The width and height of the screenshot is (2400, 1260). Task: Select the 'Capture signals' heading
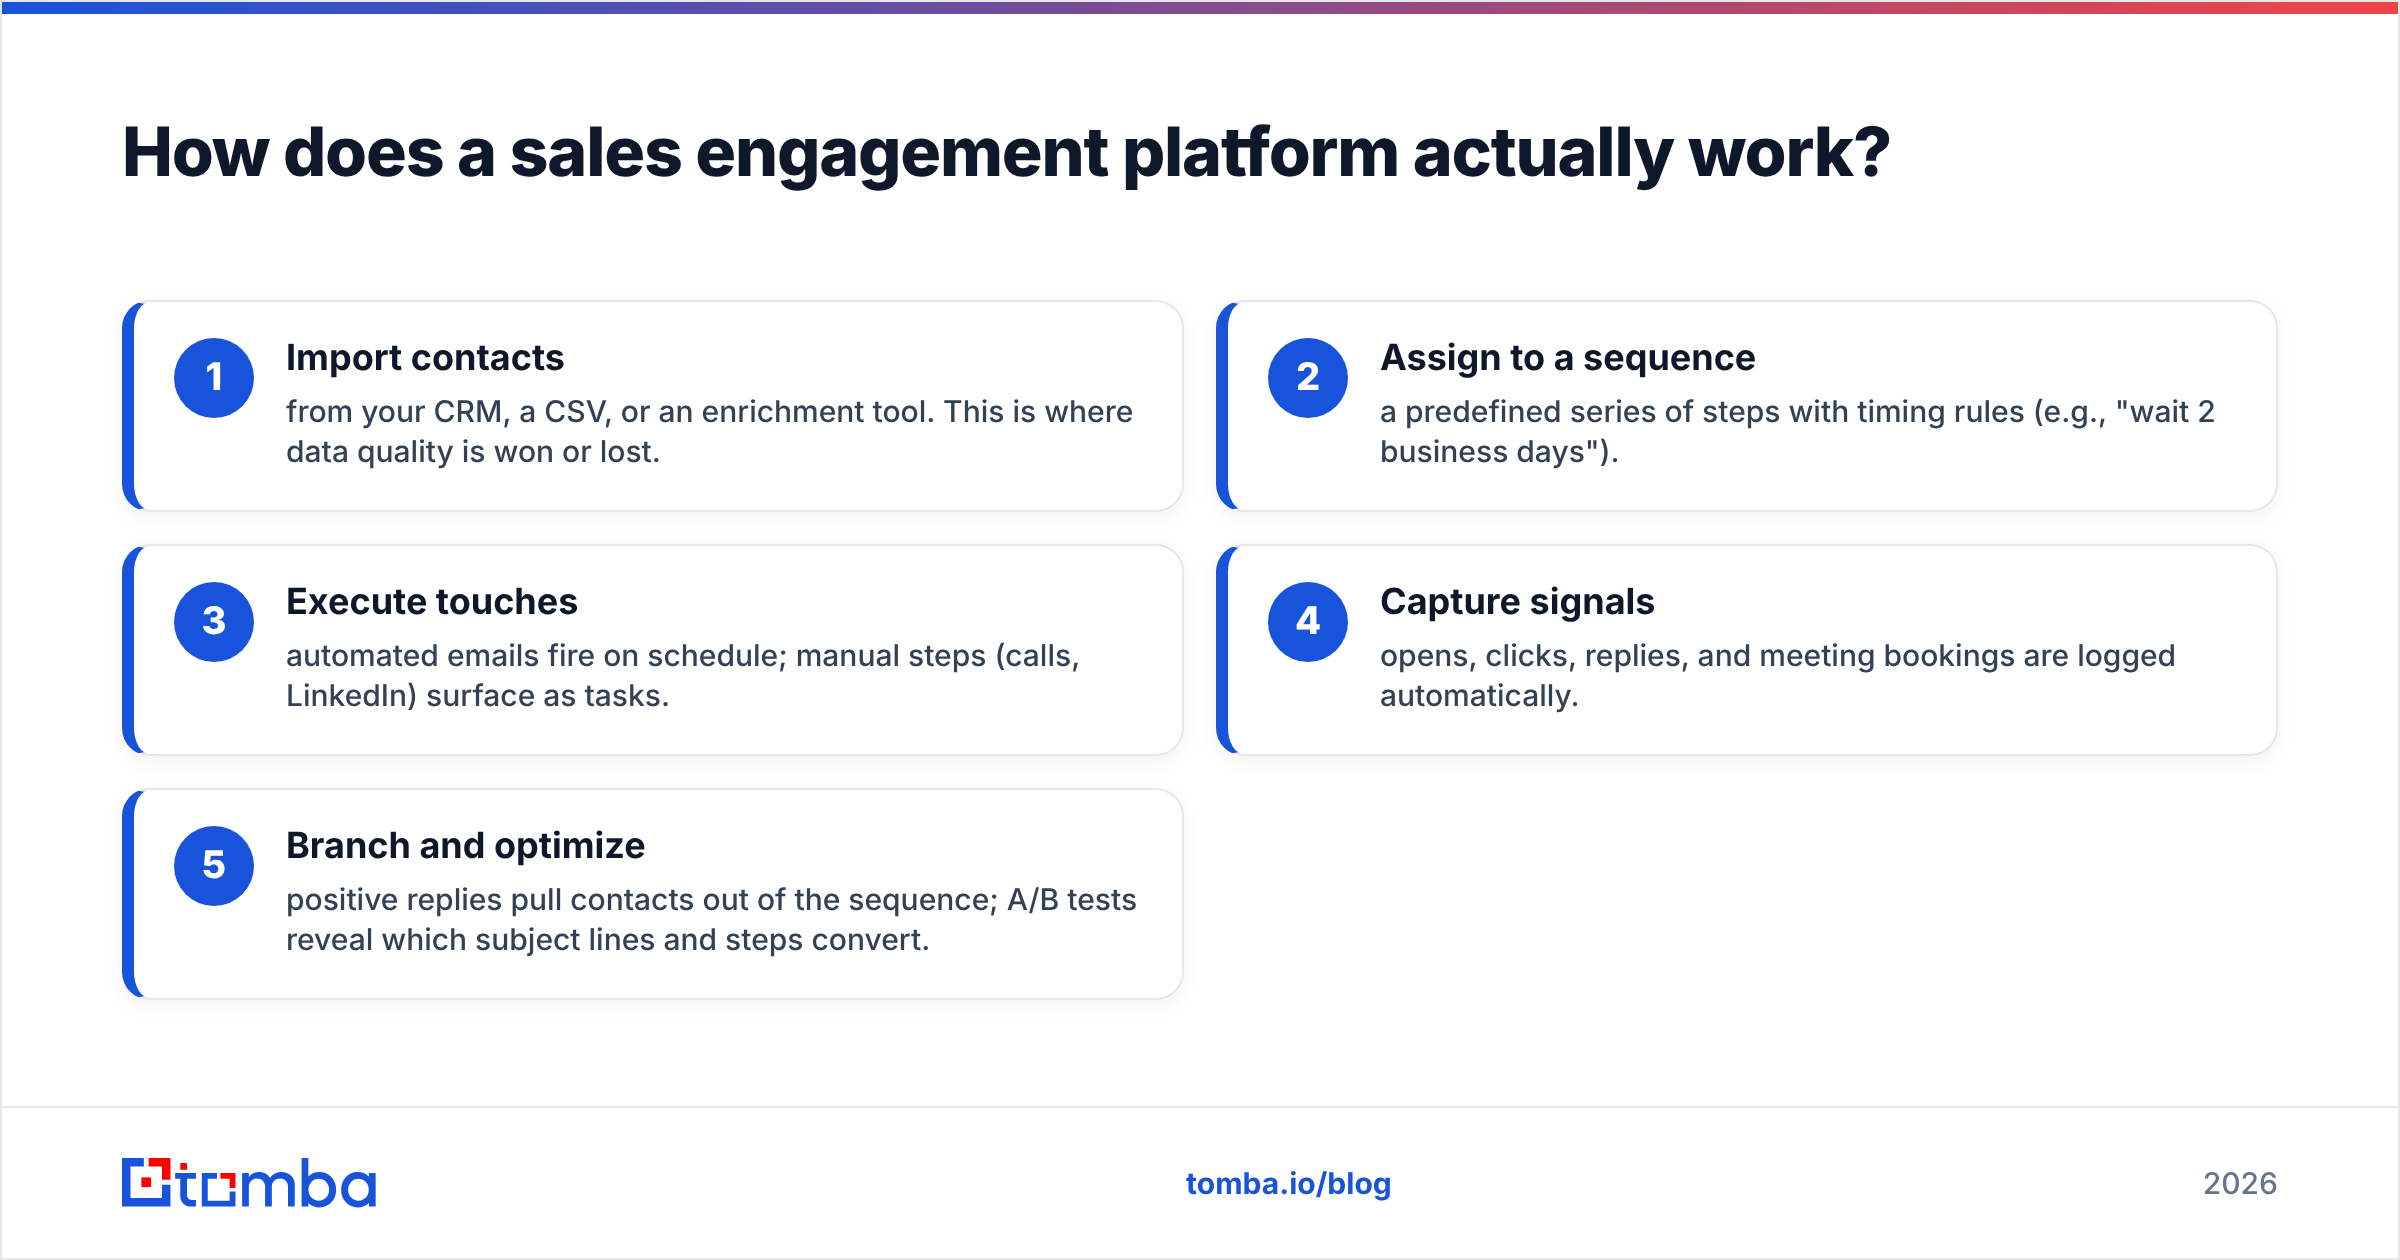1517,602
